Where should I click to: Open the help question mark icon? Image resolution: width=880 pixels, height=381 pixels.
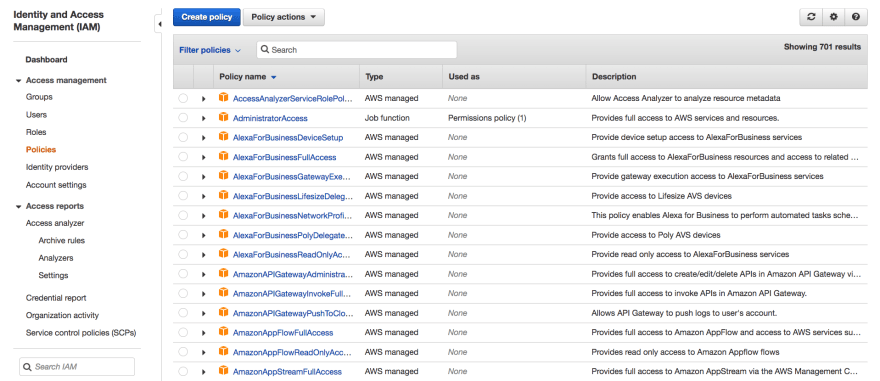point(856,17)
